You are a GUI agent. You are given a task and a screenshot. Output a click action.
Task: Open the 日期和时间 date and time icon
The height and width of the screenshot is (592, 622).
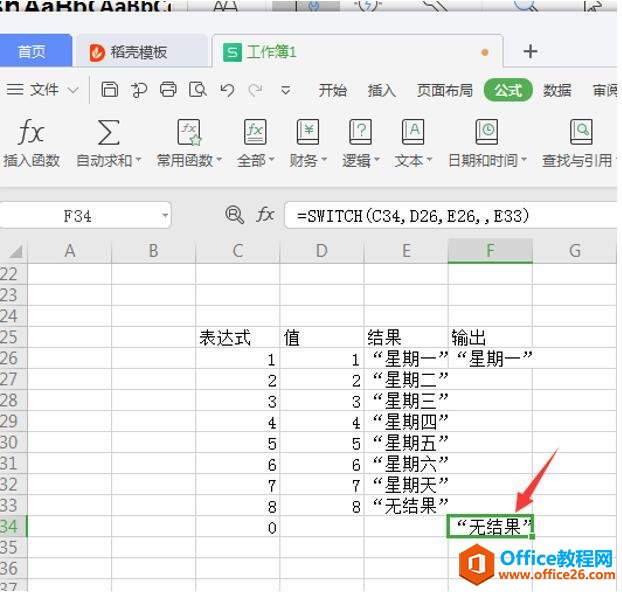(x=487, y=132)
